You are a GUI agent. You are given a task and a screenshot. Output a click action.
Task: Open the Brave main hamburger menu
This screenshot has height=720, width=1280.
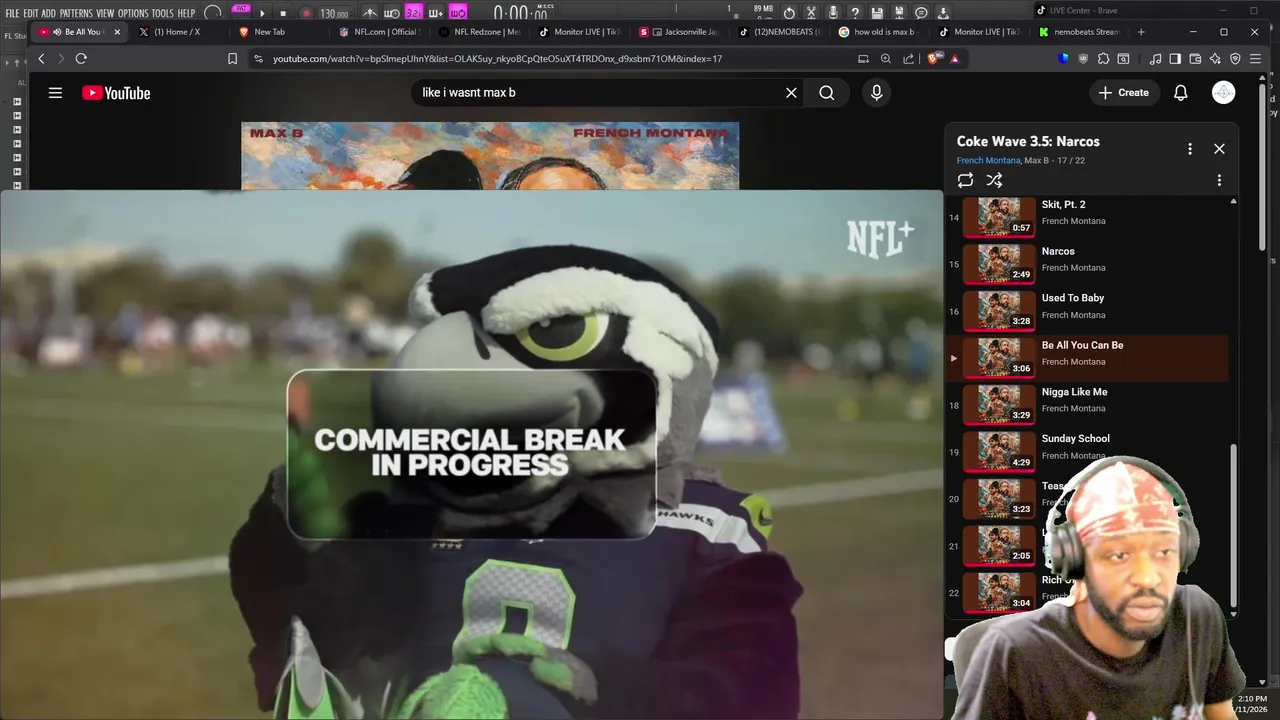[x=1255, y=59]
